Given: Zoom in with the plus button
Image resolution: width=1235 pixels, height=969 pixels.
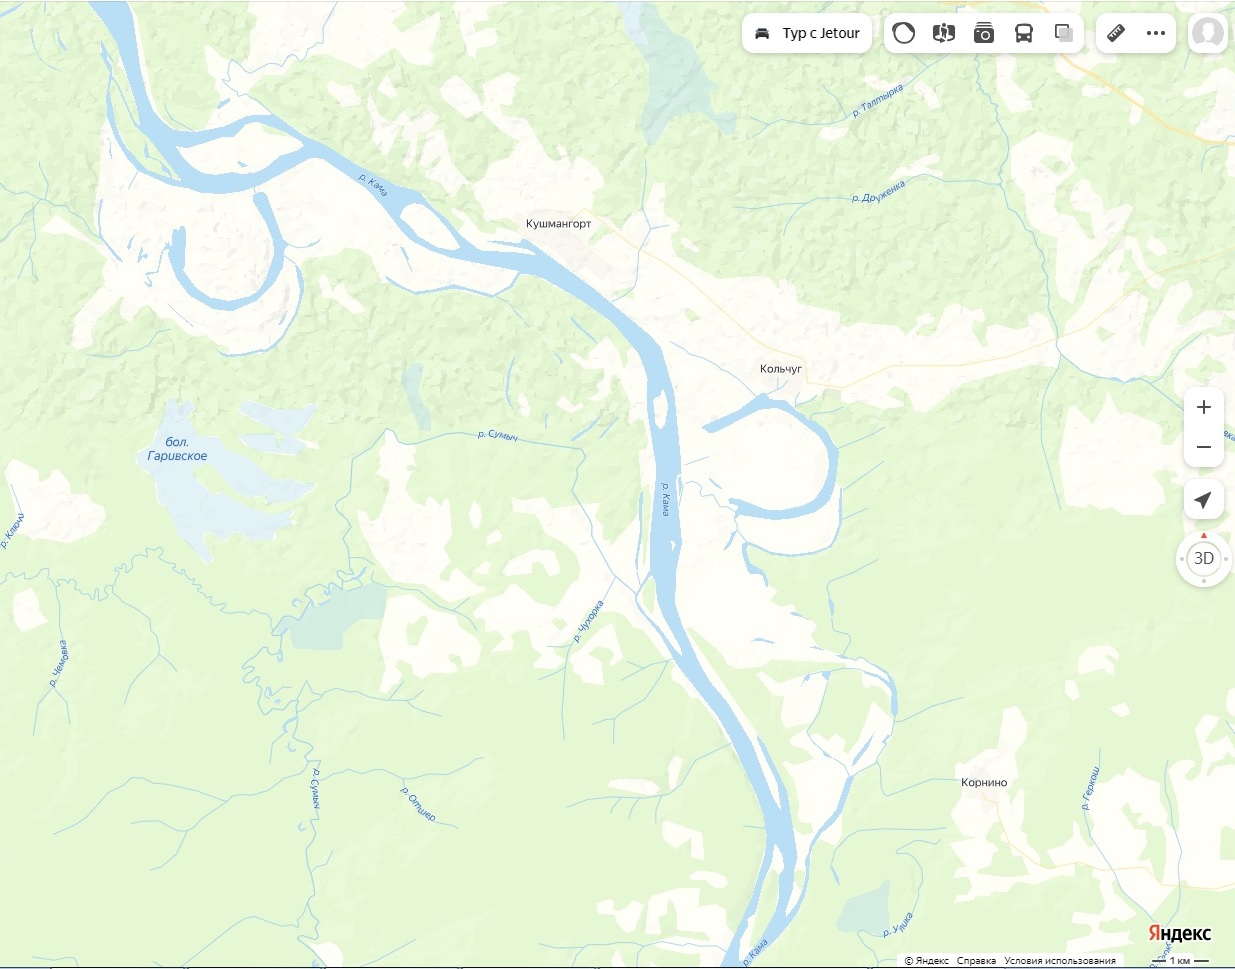Looking at the screenshot, I should coord(1204,407).
